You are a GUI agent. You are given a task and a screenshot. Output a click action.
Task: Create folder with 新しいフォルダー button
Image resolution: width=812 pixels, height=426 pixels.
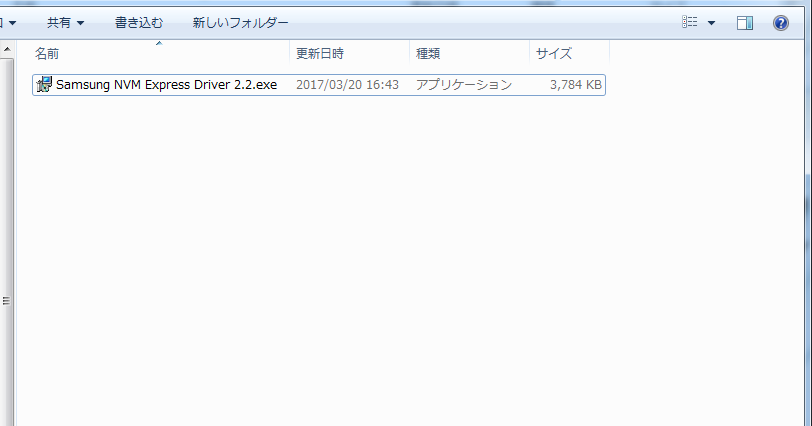pos(240,23)
